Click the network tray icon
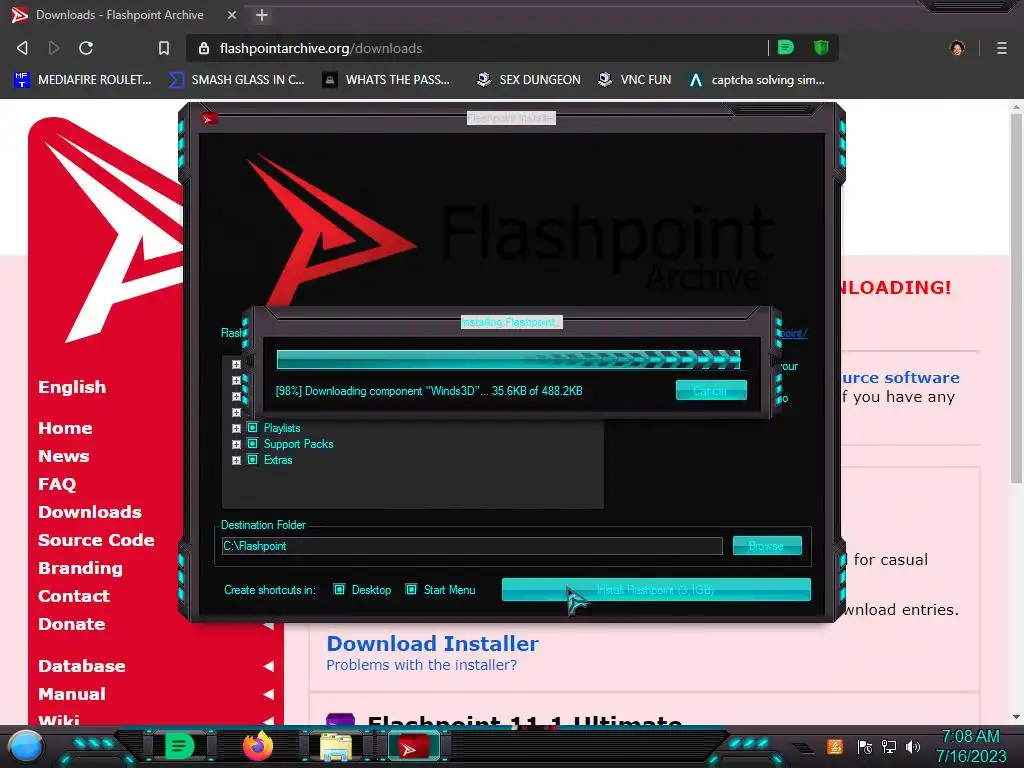The height and width of the screenshot is (768, 1024). coord(889,746)
